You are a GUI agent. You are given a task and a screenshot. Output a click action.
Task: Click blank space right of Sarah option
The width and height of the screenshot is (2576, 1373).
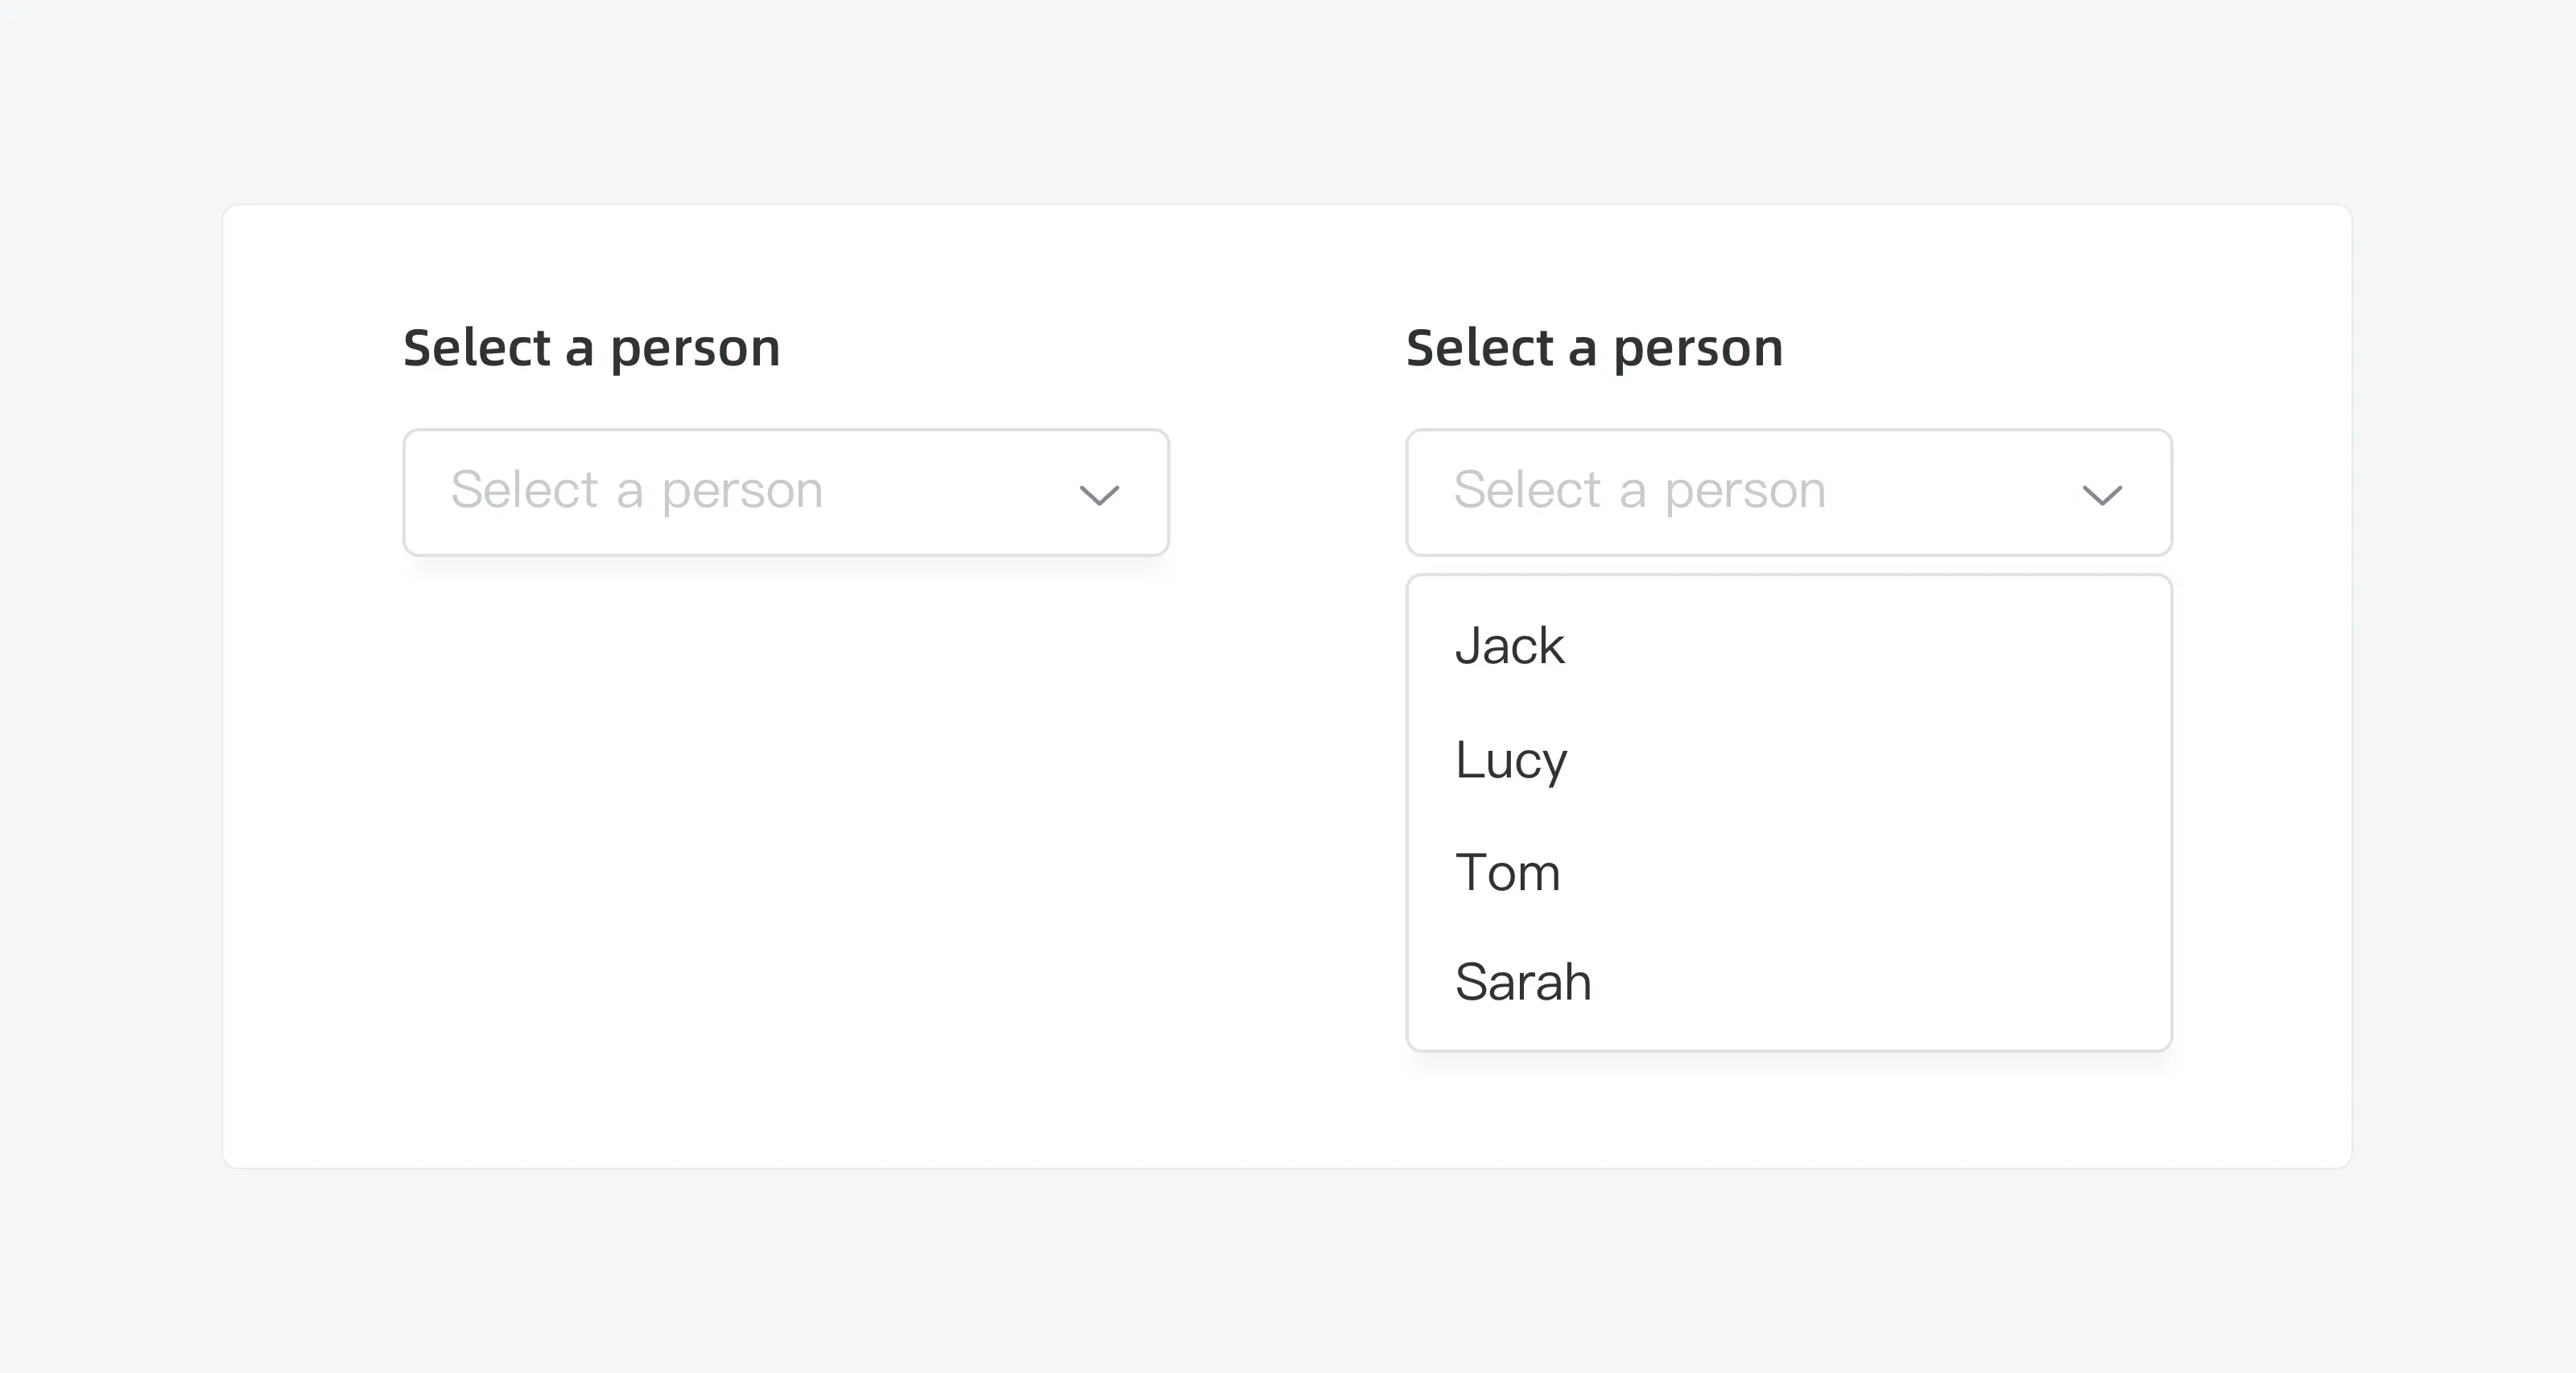point(1900,982)
